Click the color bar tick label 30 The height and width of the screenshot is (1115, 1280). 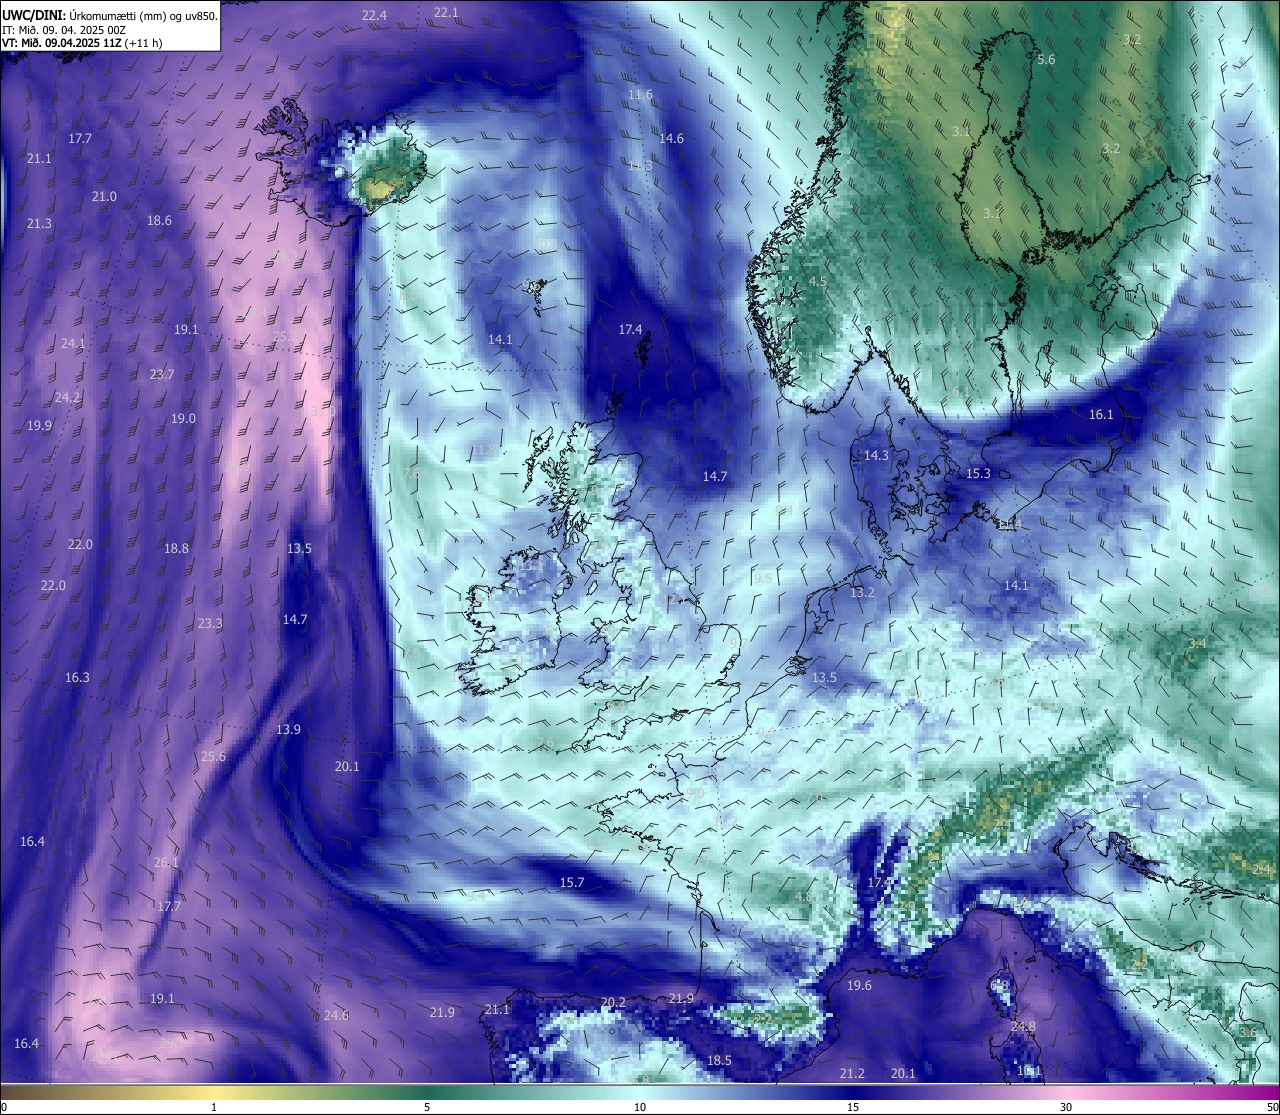point(1066,1107)
